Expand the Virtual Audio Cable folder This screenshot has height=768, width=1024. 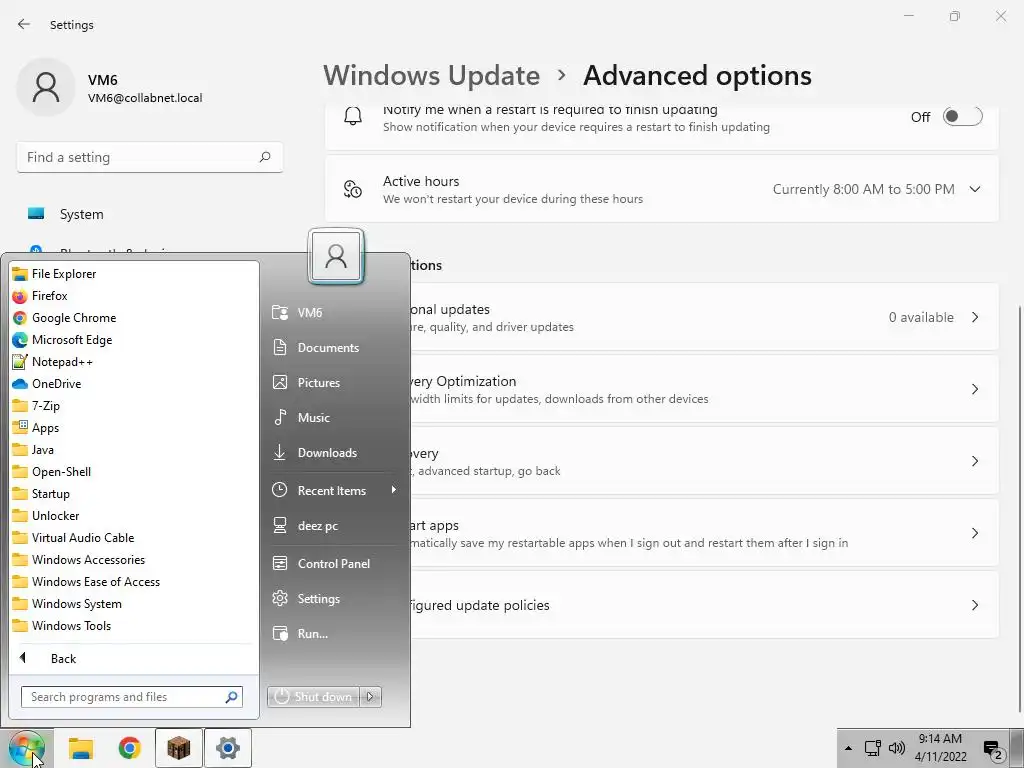[134, 537]
